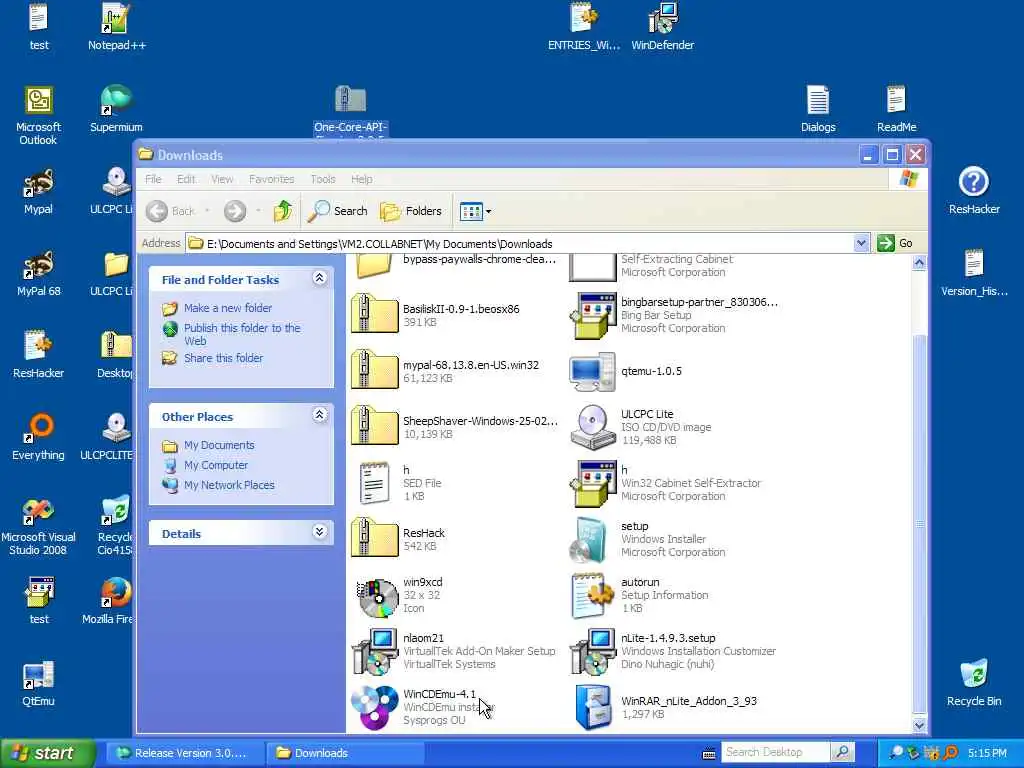Select the qtemu-1.0.5 file
Screen dimensions: 1024x768
pos(626,371)
